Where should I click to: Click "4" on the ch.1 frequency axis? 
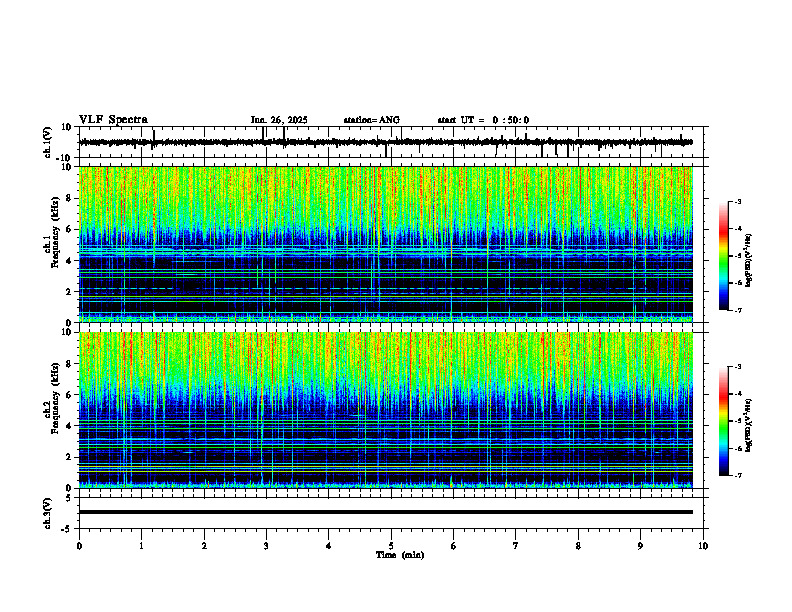[70, 261]
